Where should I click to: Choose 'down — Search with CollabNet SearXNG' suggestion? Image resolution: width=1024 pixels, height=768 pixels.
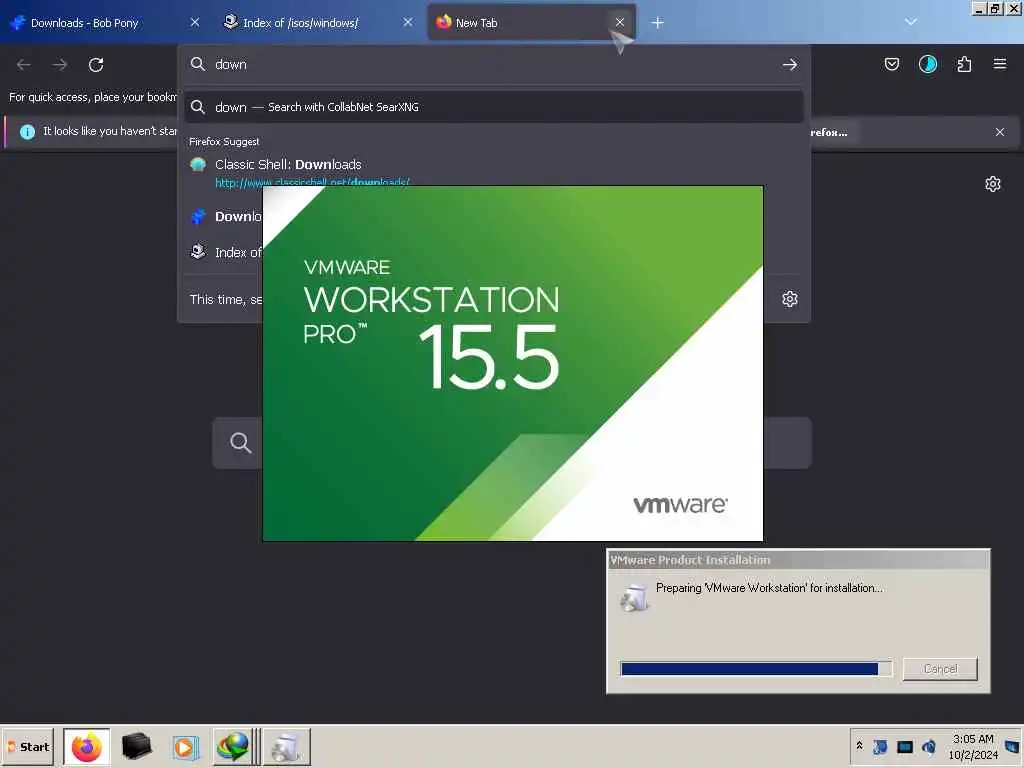494,107
